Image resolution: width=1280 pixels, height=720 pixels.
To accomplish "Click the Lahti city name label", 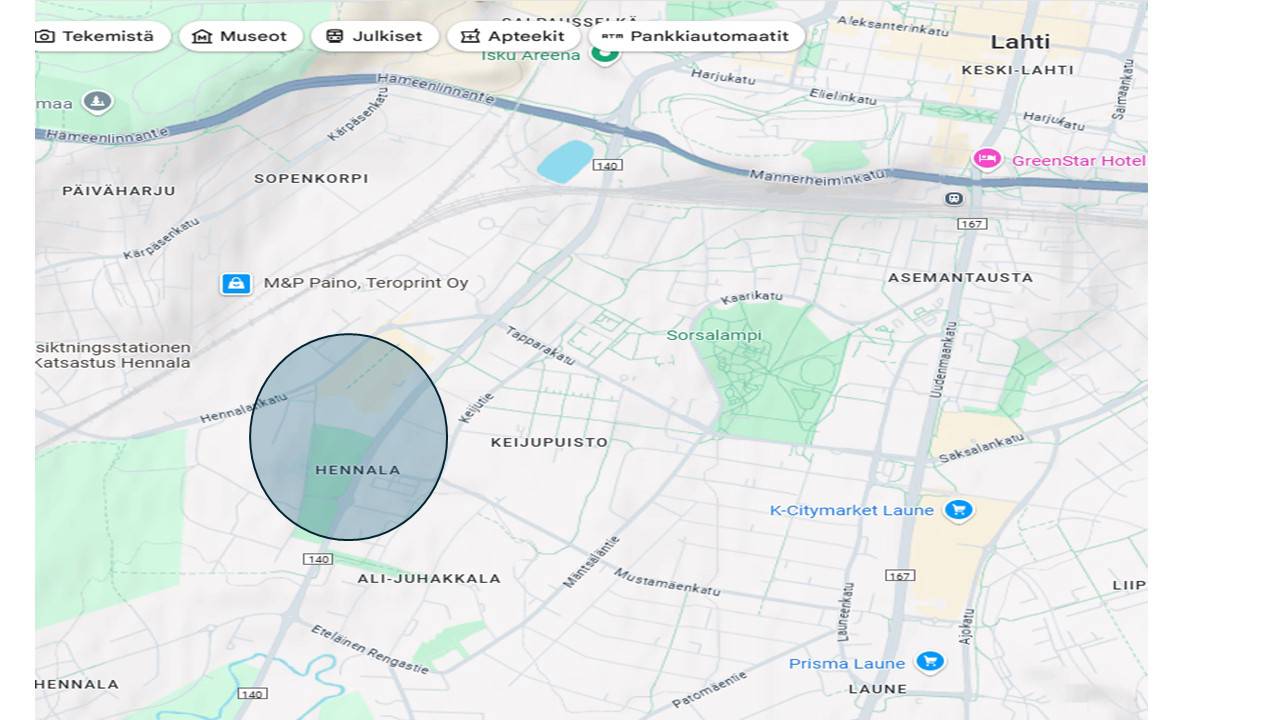I will pos(1020,42).
